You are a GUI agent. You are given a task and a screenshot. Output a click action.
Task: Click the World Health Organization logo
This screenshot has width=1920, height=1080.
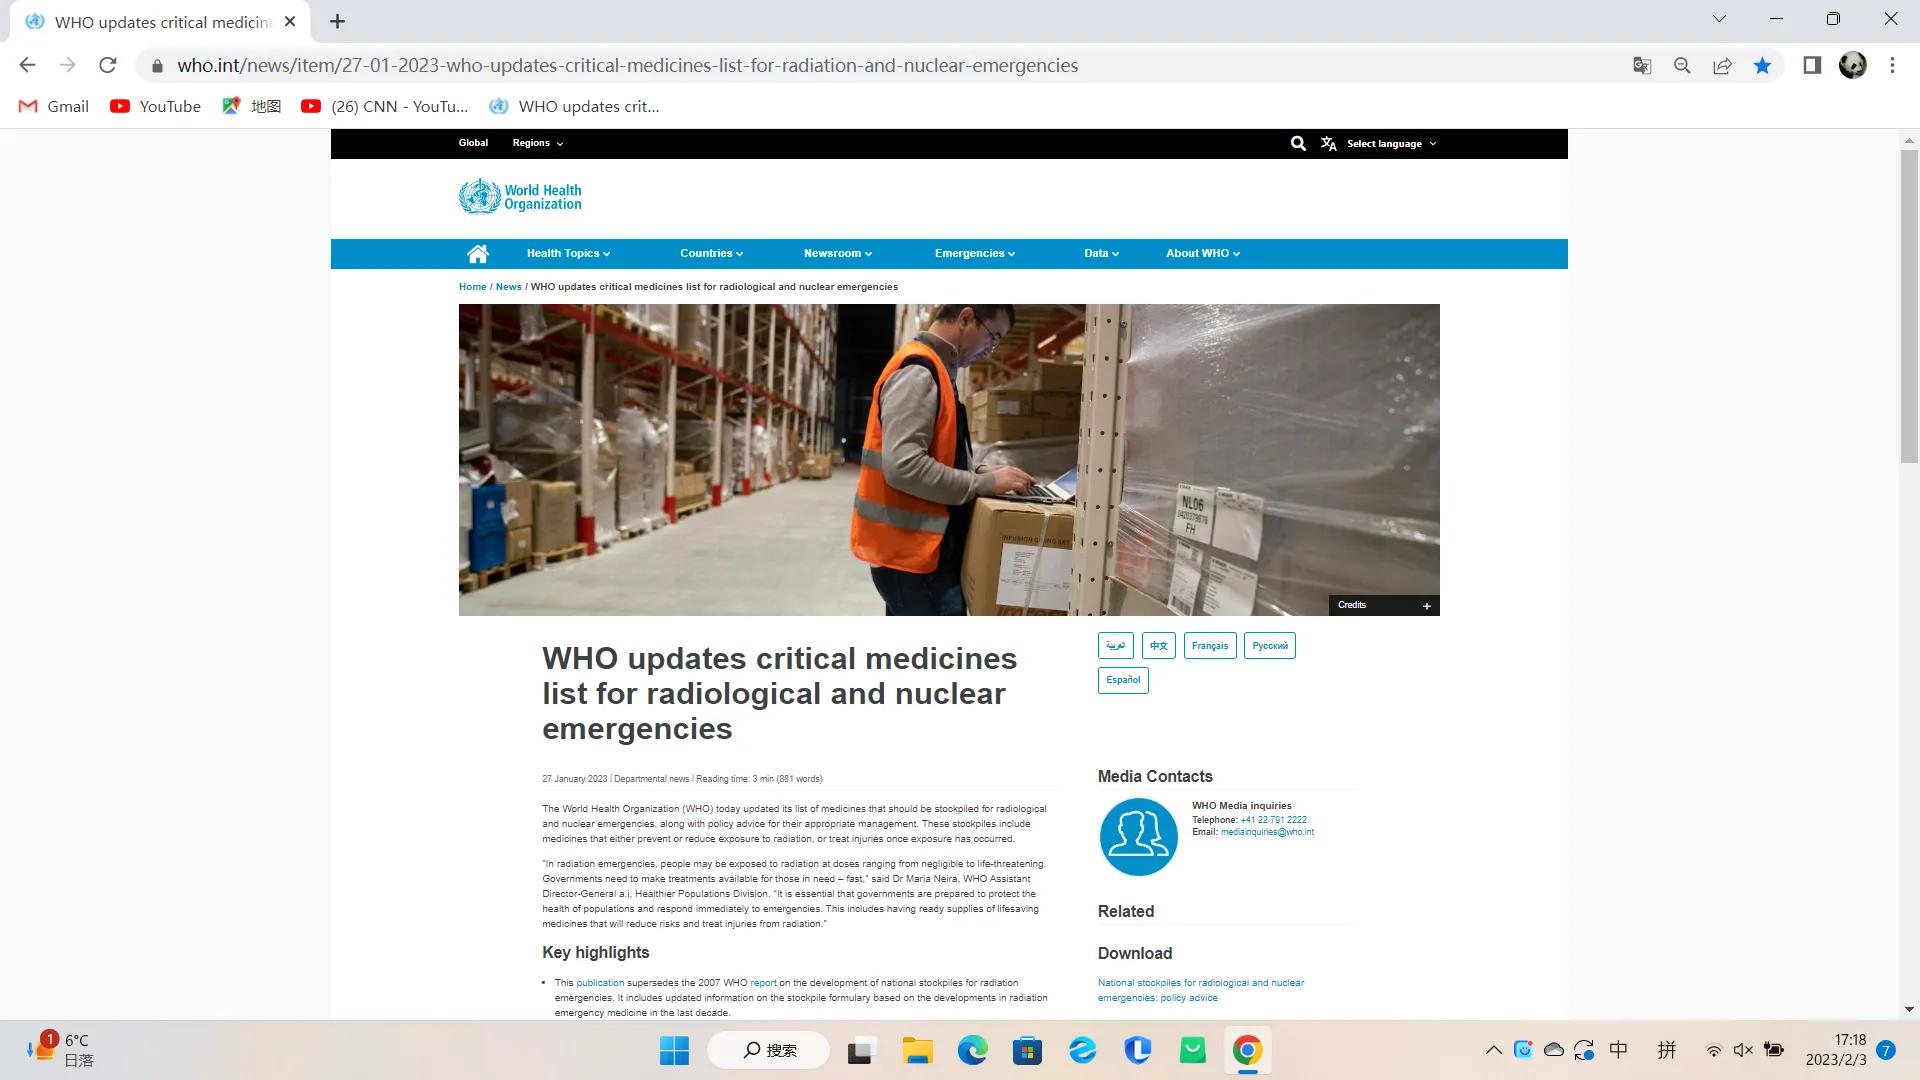(520, 197)
